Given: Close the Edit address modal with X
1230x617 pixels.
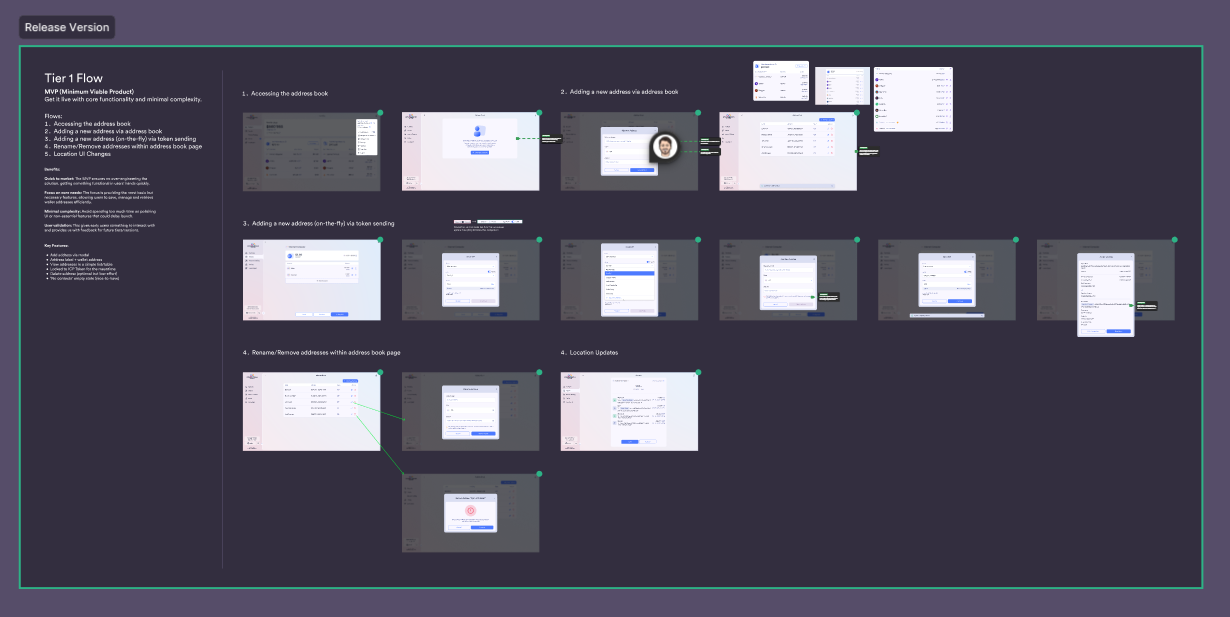Looking at the screenshot, I should pyautogui.click(x=494, y=388).
